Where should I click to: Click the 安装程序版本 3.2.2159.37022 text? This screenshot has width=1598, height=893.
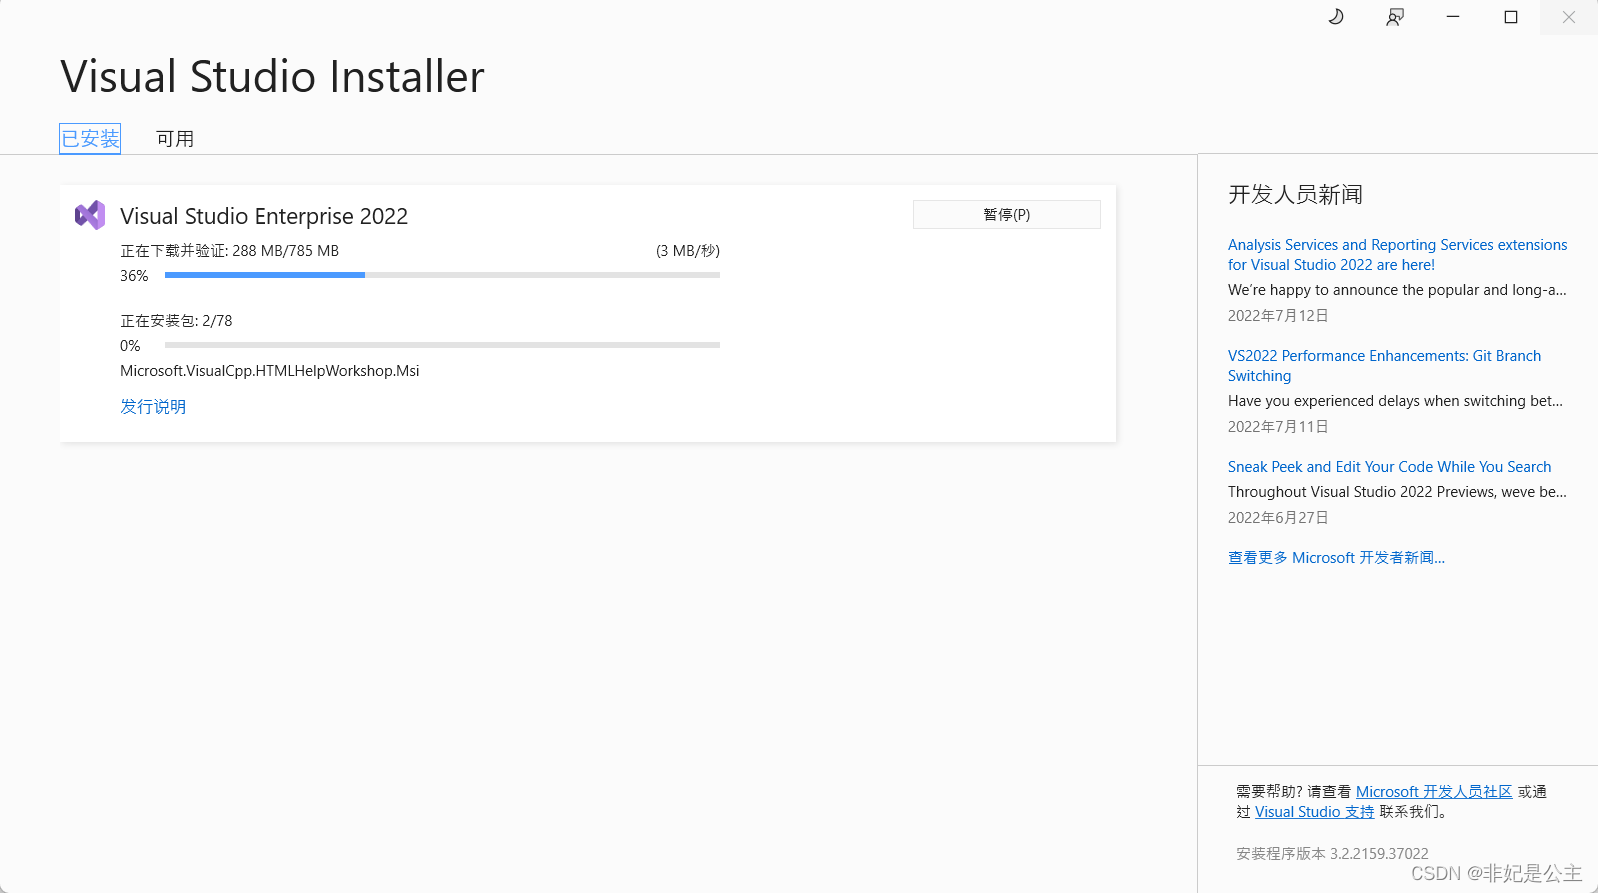(x=1332, y=853)
